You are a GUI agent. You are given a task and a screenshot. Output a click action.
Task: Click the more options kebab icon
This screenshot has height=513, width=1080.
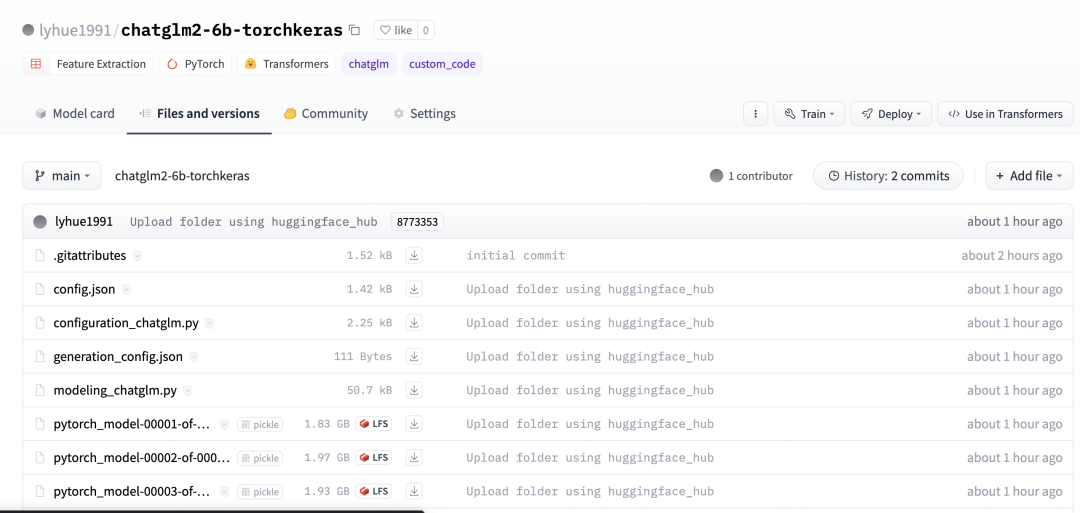point(755,114)
